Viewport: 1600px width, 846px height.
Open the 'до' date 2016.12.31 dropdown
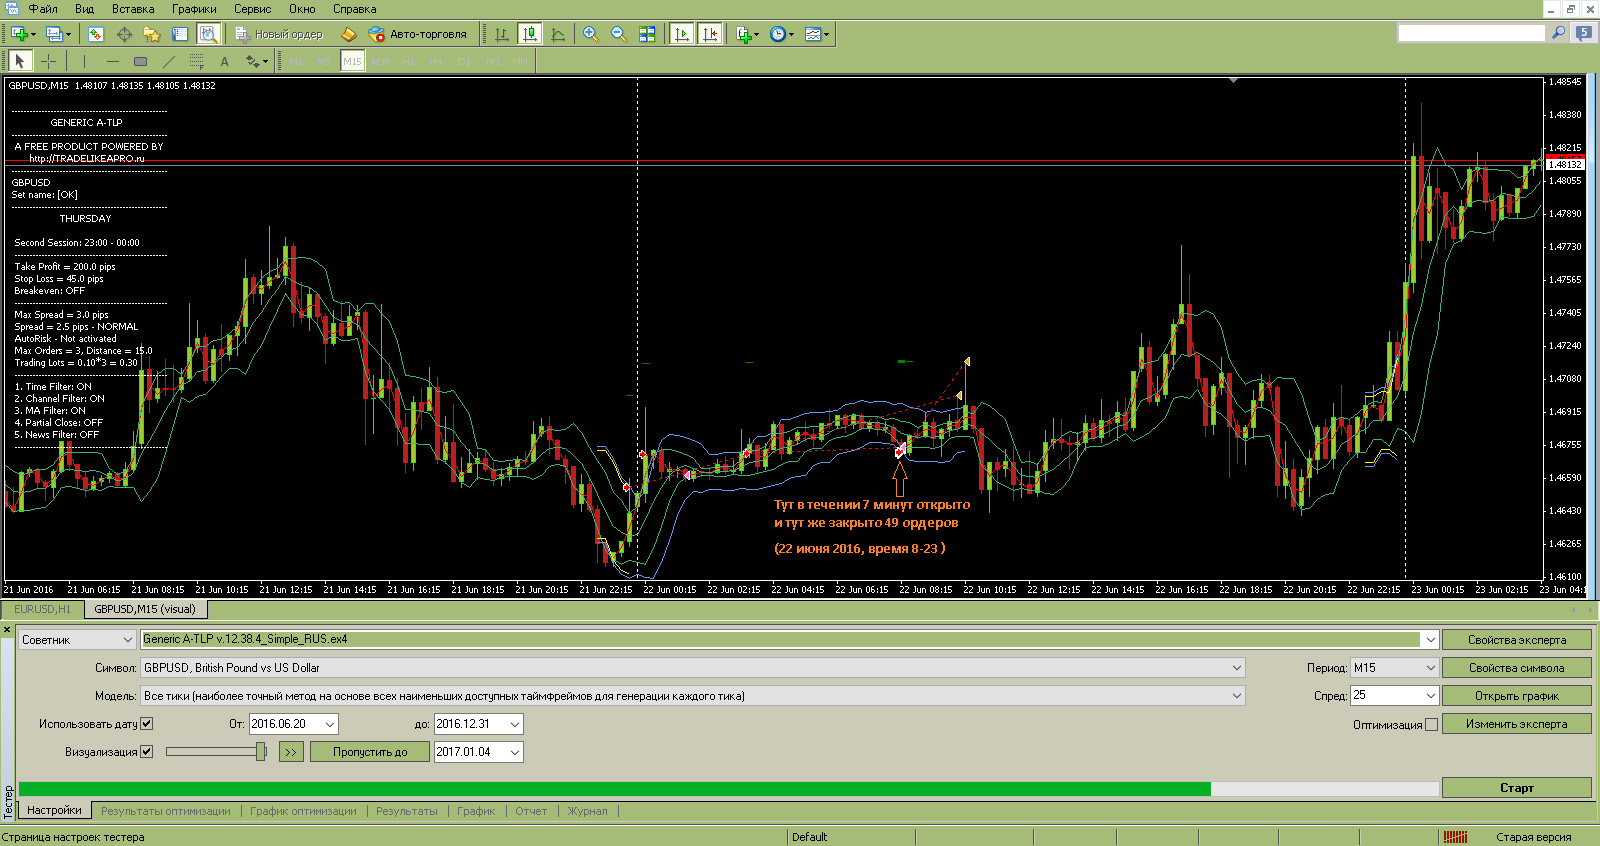(x=515, y=724)
